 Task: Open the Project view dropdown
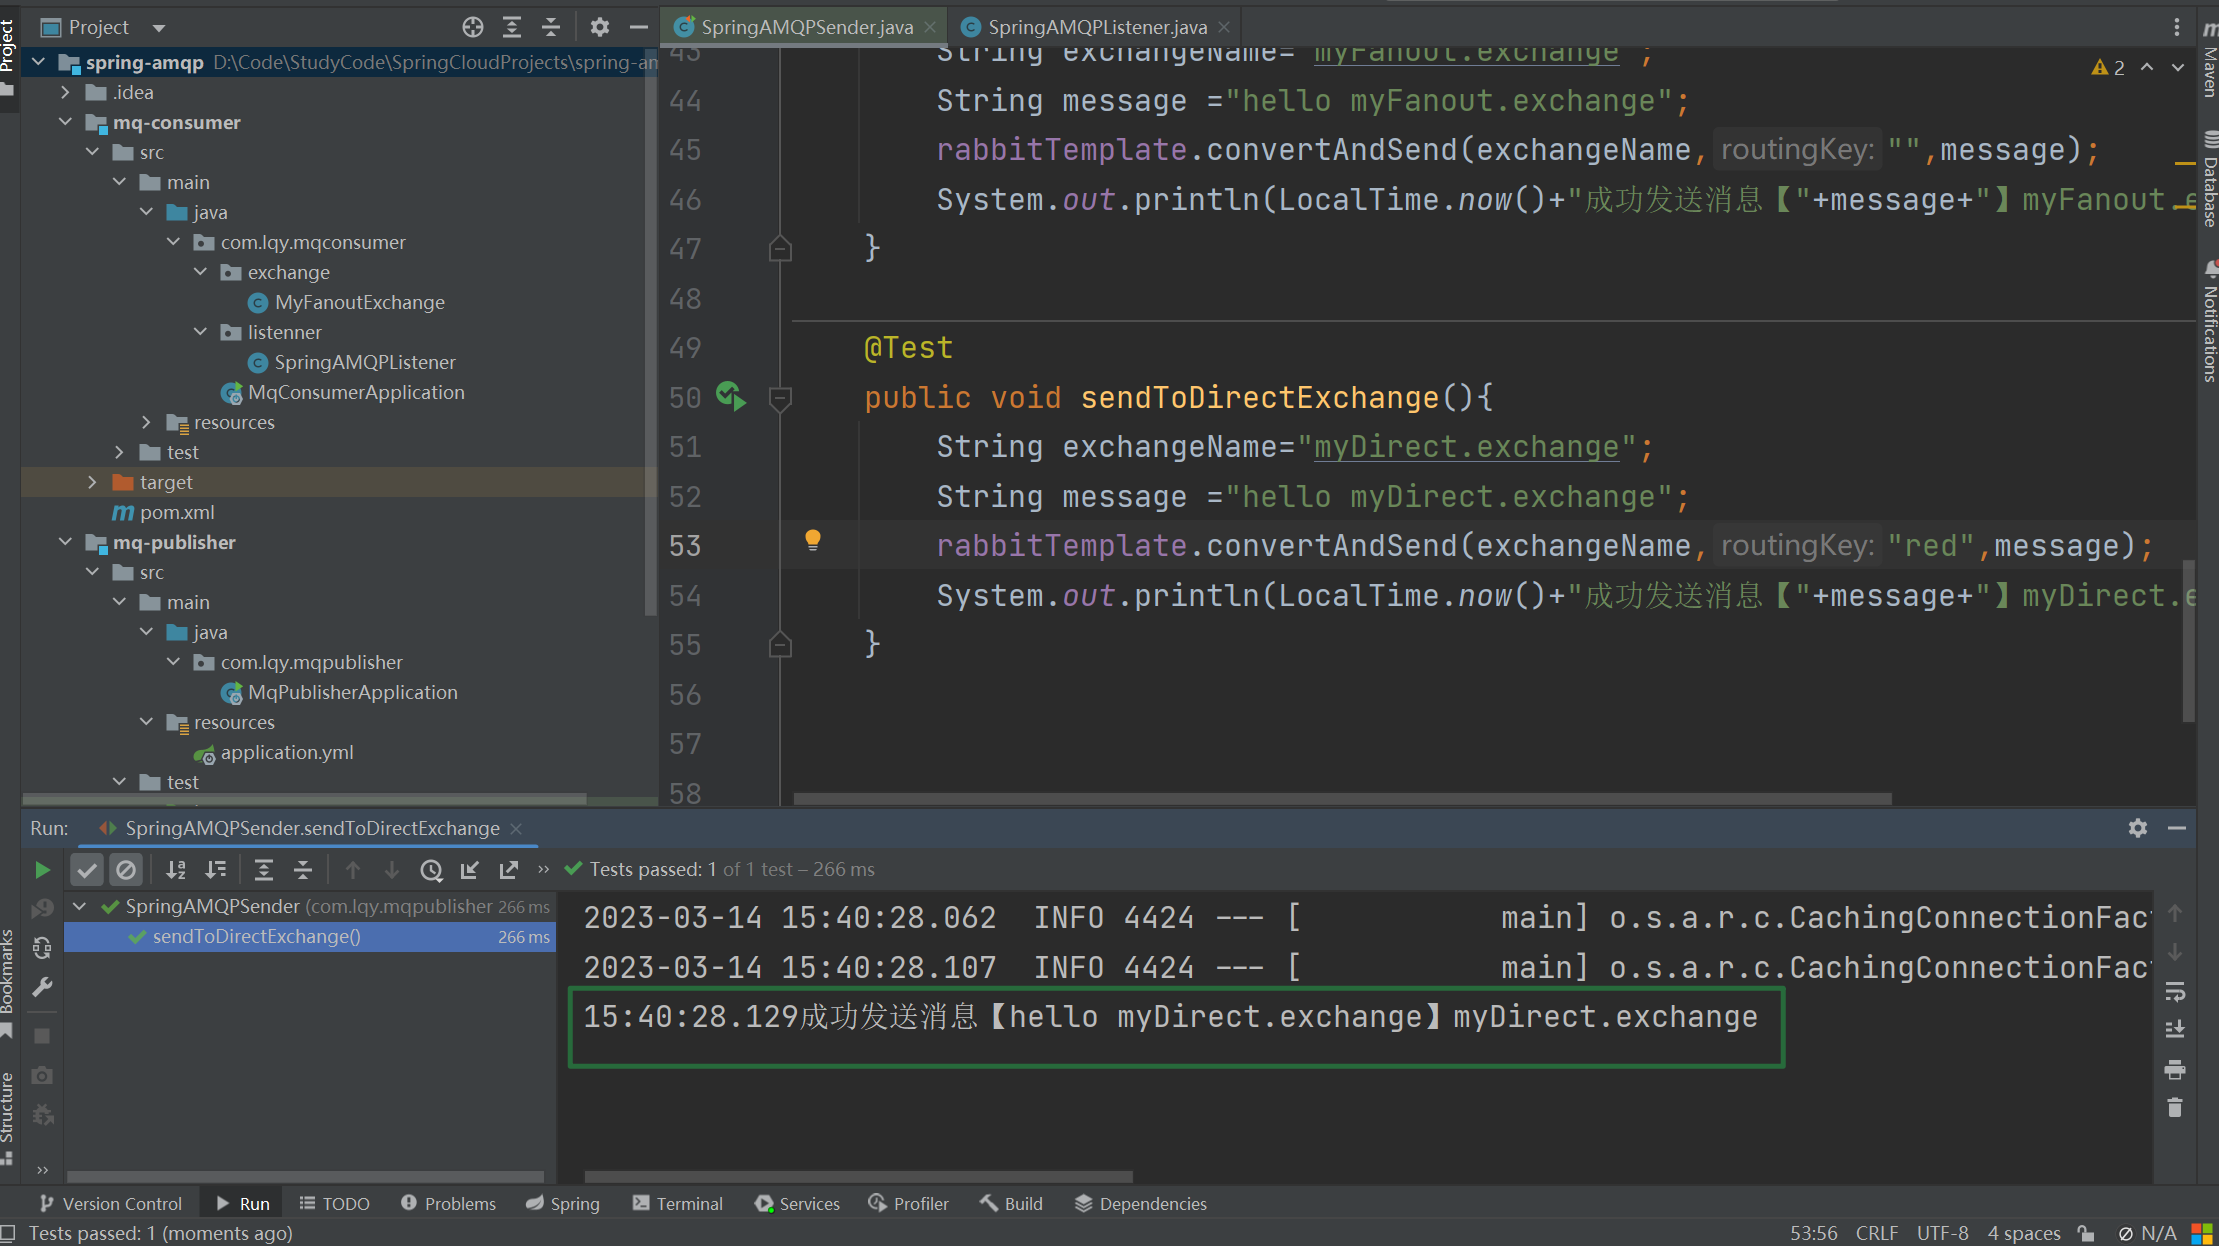[x=159, y=27]
